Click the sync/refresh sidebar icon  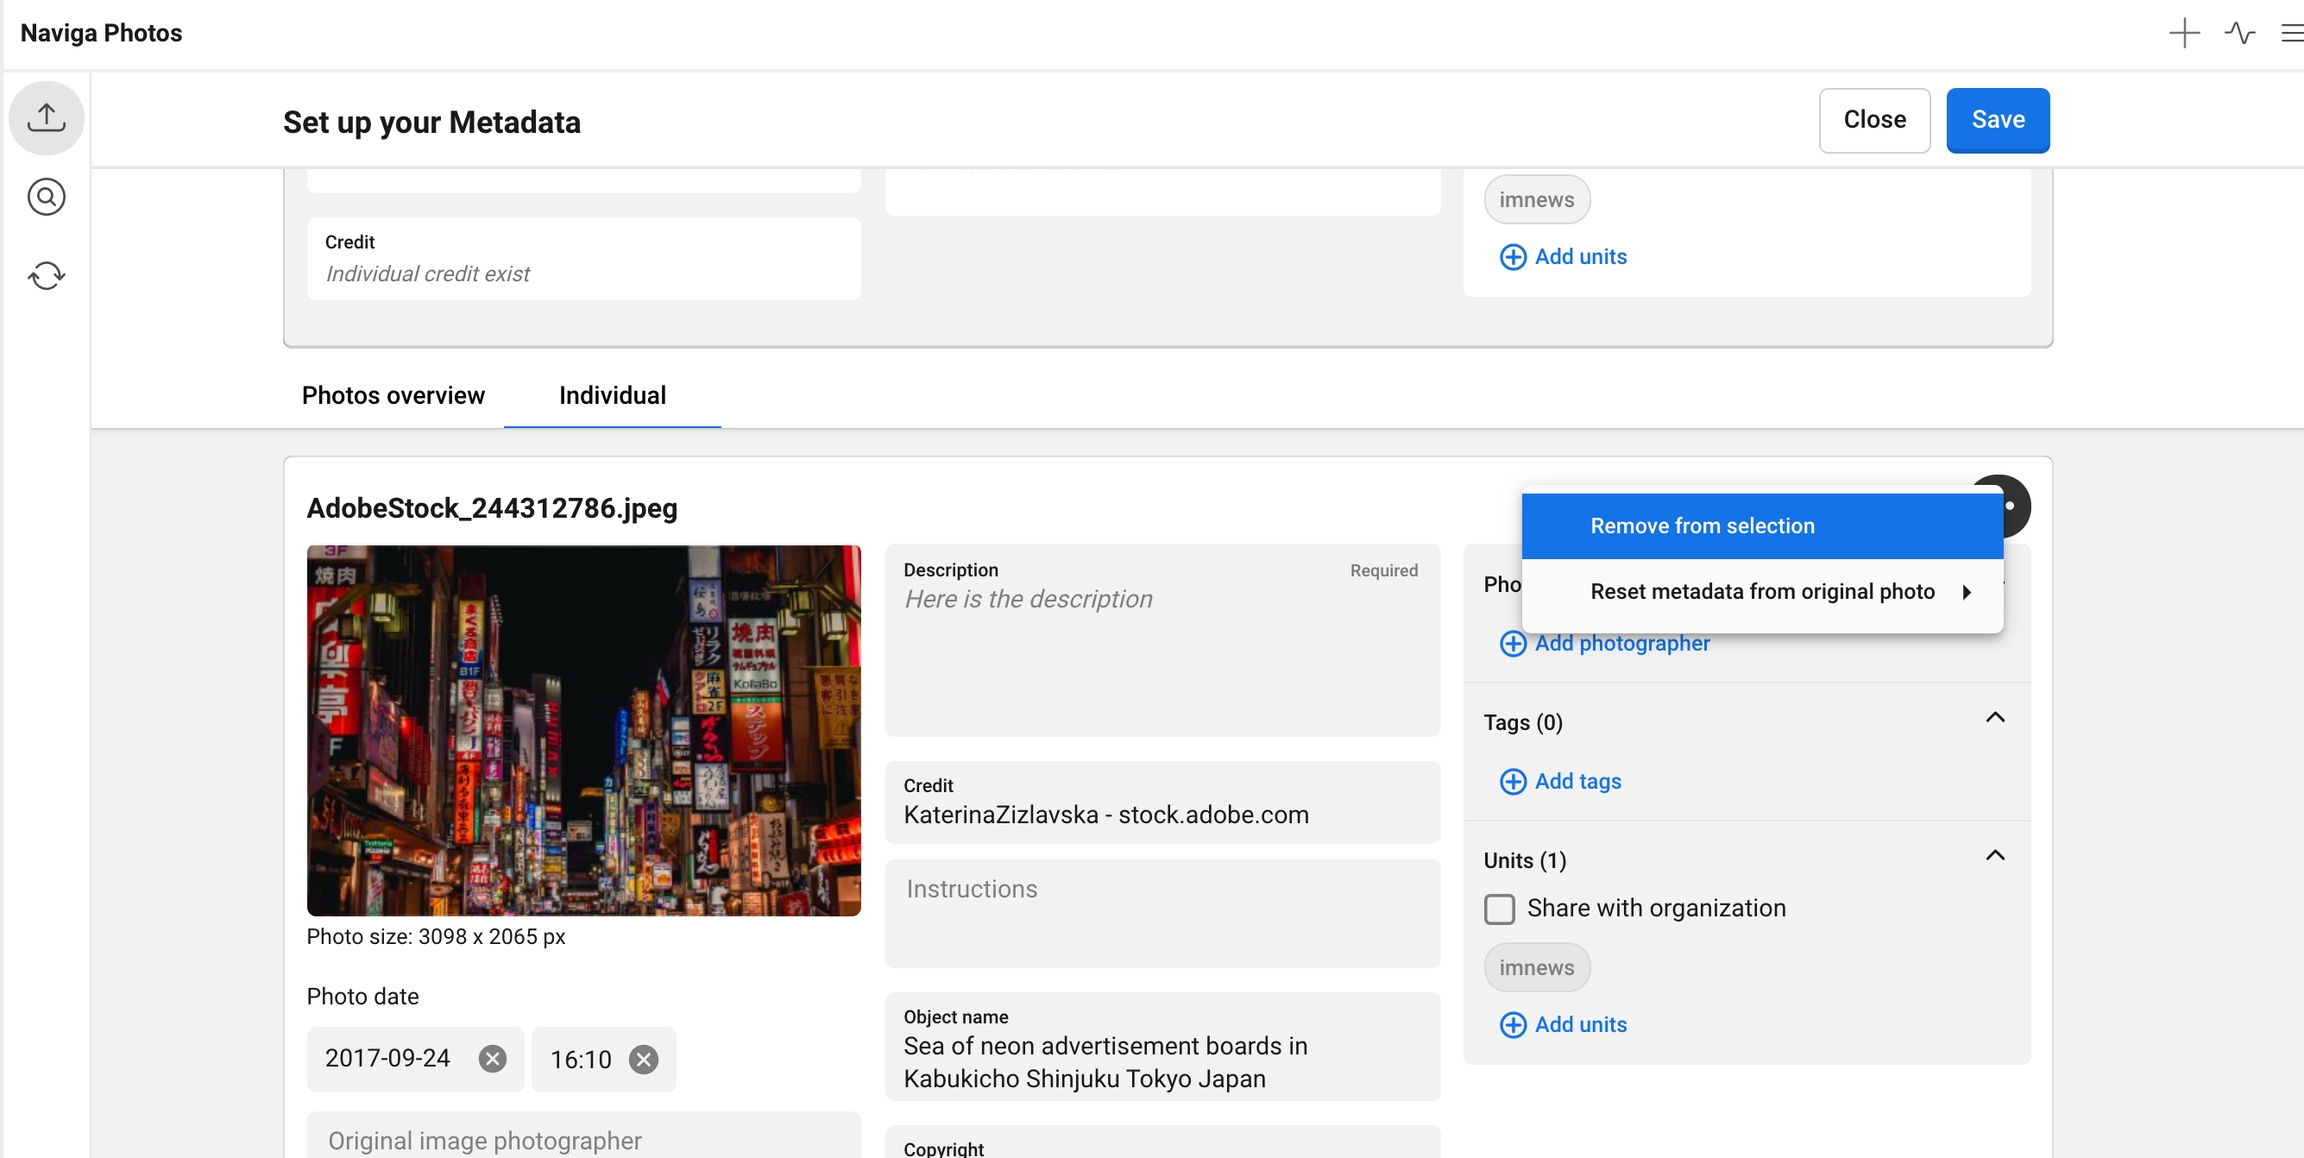(46, 275)
